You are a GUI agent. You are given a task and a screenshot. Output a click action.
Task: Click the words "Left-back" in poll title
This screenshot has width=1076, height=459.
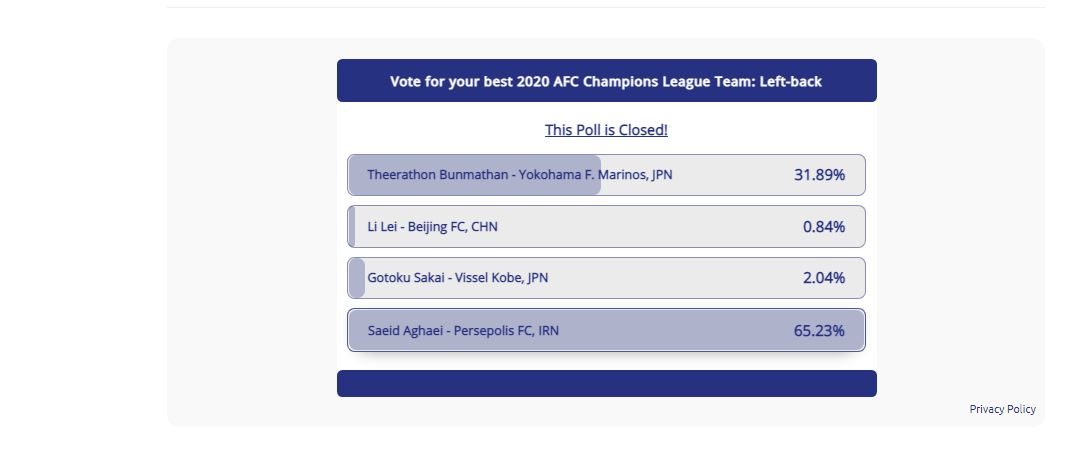coord(790,81)
